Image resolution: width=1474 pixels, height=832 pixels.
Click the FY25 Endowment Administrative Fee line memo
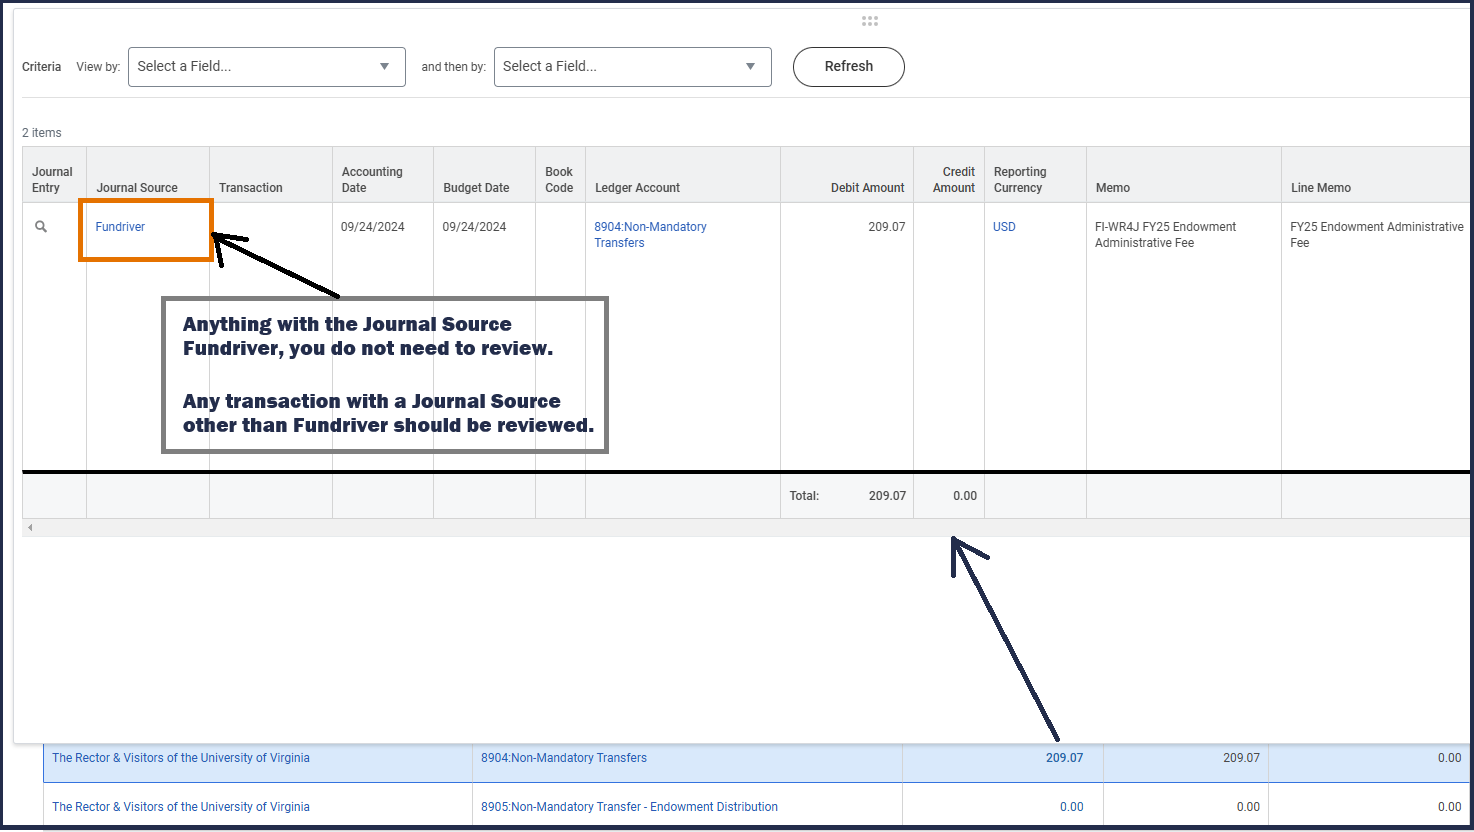[x=1377, y=235]
